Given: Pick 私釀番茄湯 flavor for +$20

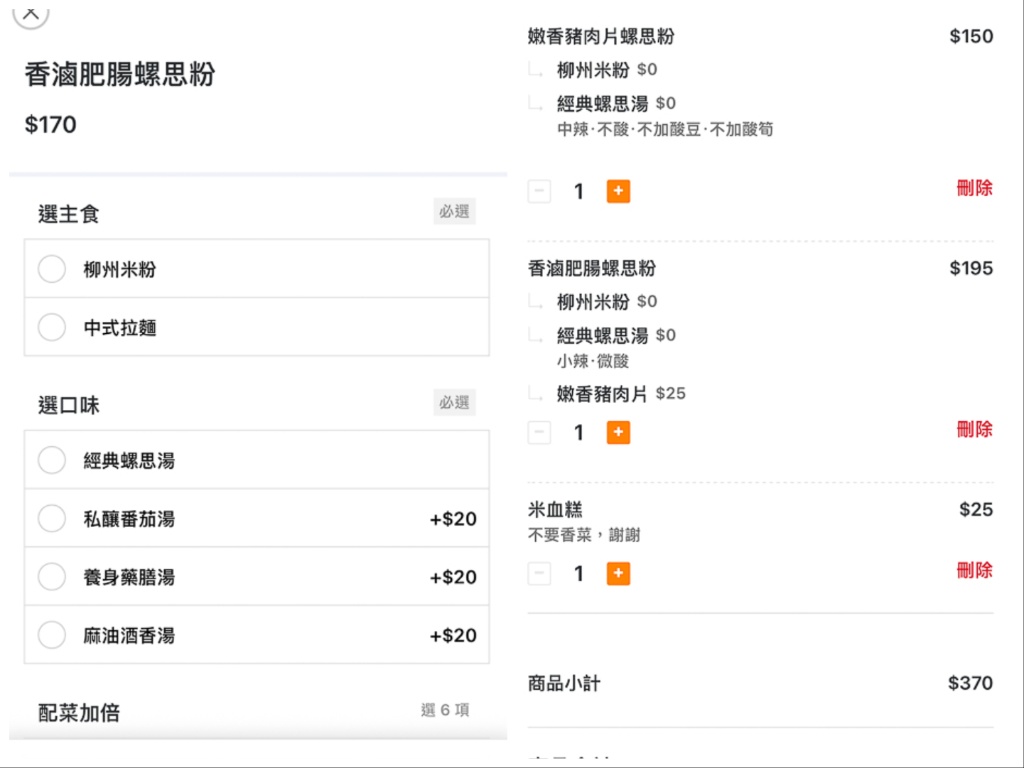Looking at the screenshot, I should point(52,518).
